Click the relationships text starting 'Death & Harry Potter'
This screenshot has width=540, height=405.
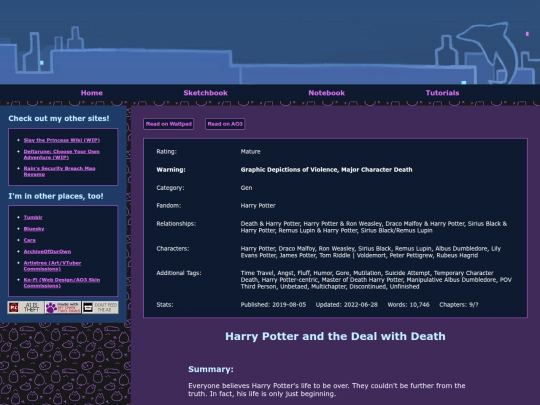[374, 227]
